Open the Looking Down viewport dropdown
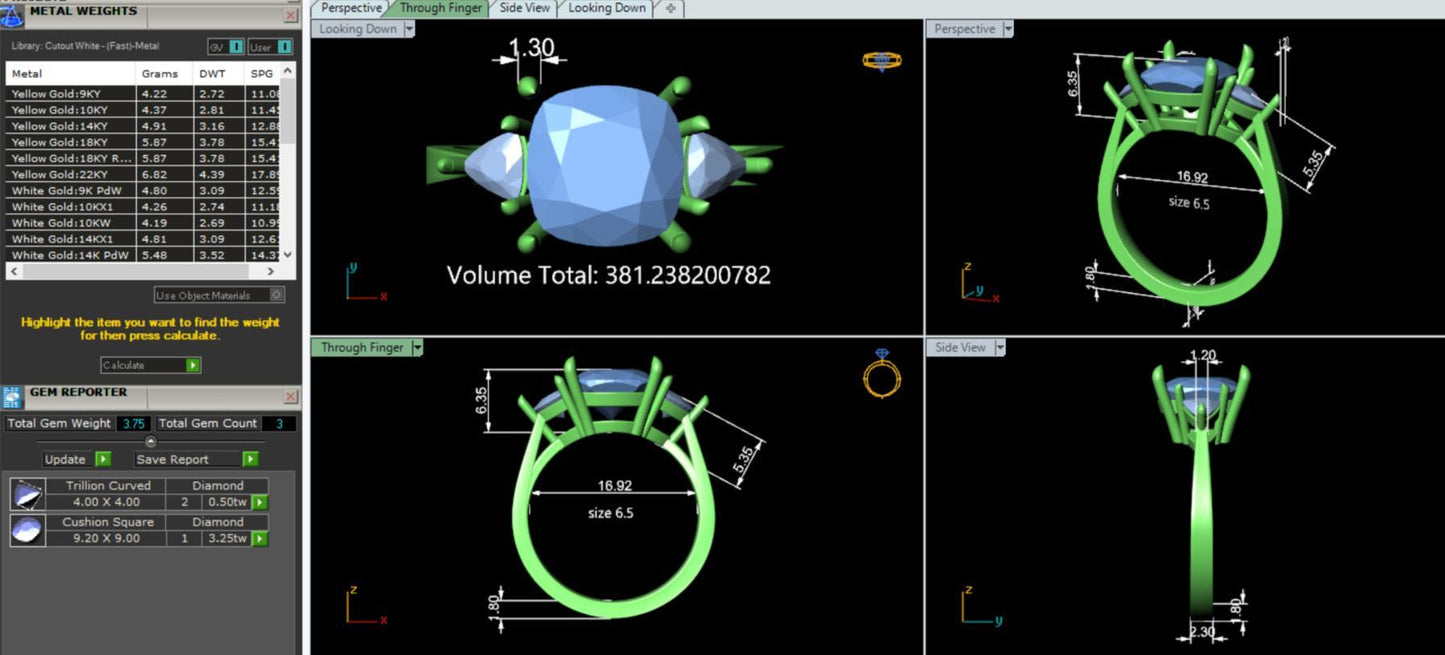The height and width of the screenshot is (655, 1445). coord(409,29)
